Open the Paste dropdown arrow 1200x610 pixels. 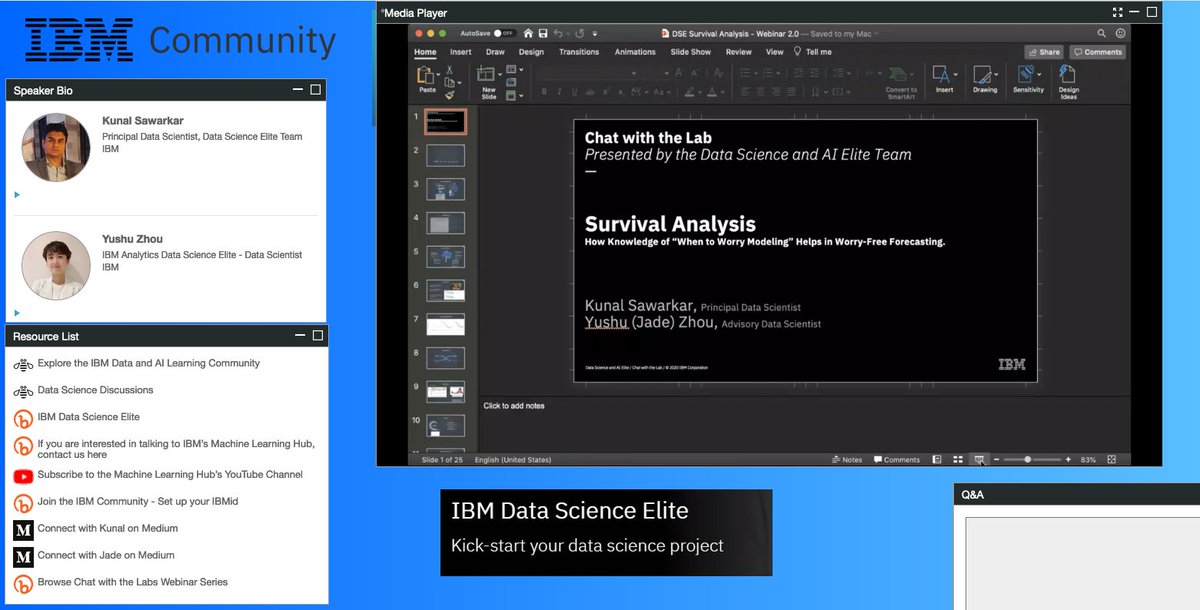(x=439, y=75)
